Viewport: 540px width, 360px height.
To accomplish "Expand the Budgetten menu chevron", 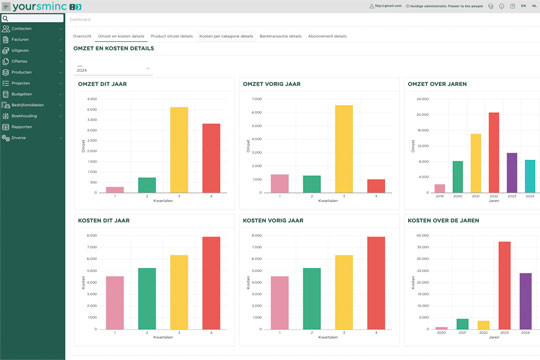I will (x=61, y=94).
